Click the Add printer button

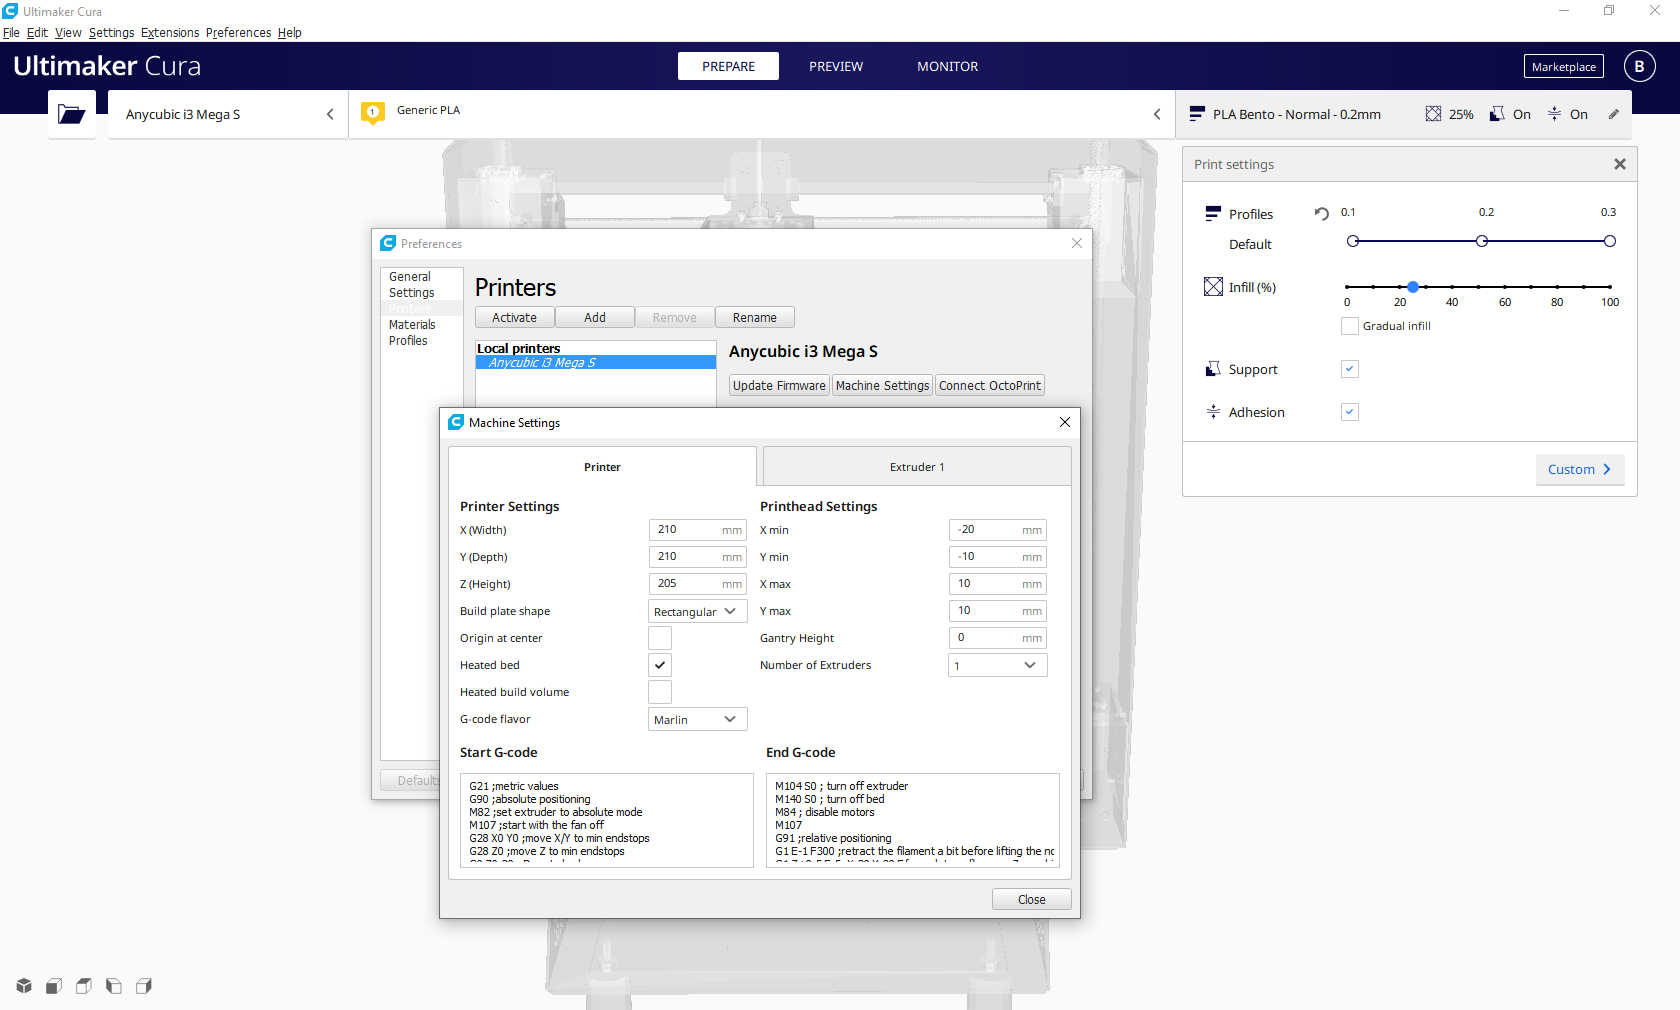coord(595,317)
